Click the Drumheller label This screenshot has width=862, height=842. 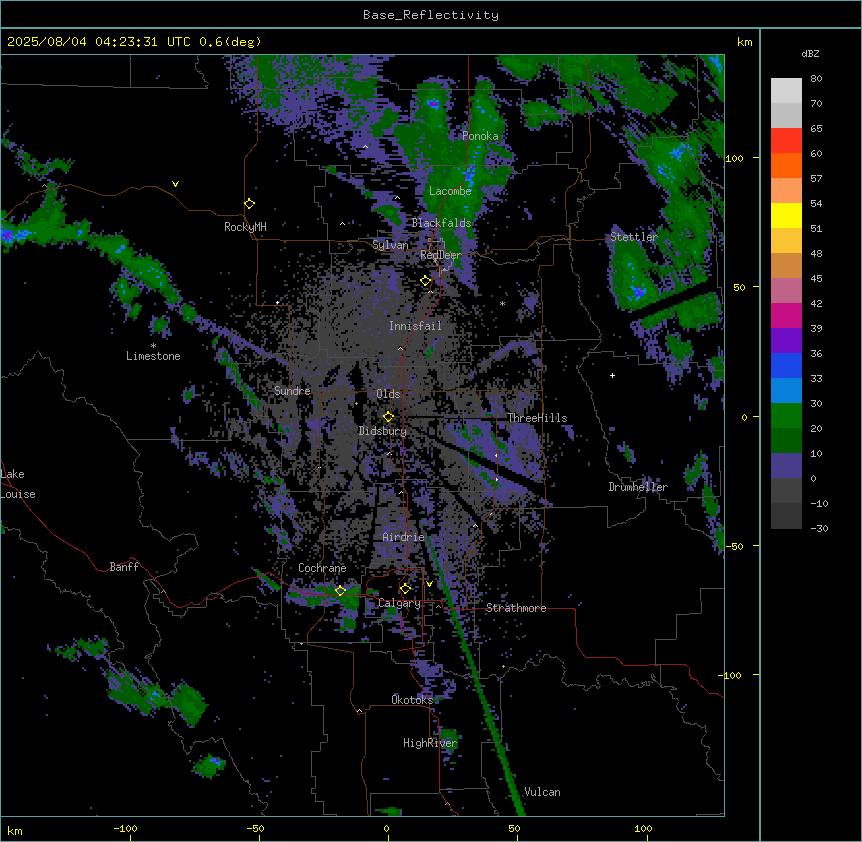click(x=638, y=487)
